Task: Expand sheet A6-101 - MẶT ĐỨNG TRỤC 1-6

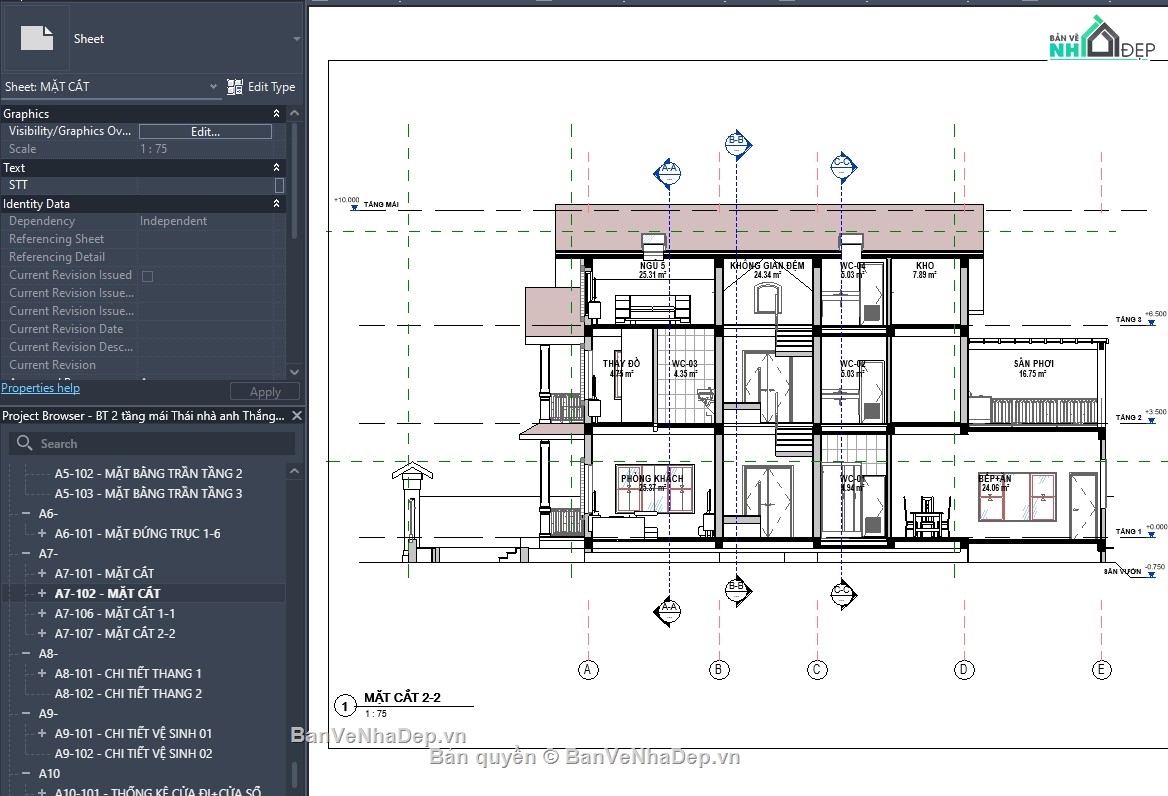Action: (42, 533)
